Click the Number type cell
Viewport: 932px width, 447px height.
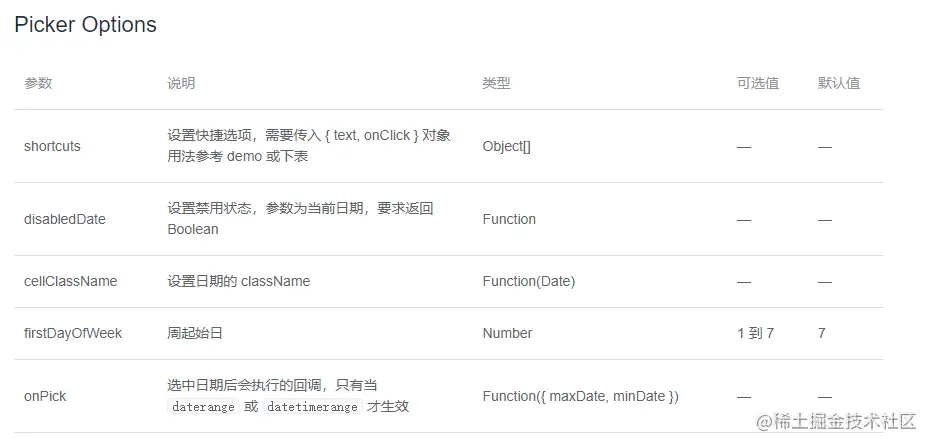coord(507,333)
